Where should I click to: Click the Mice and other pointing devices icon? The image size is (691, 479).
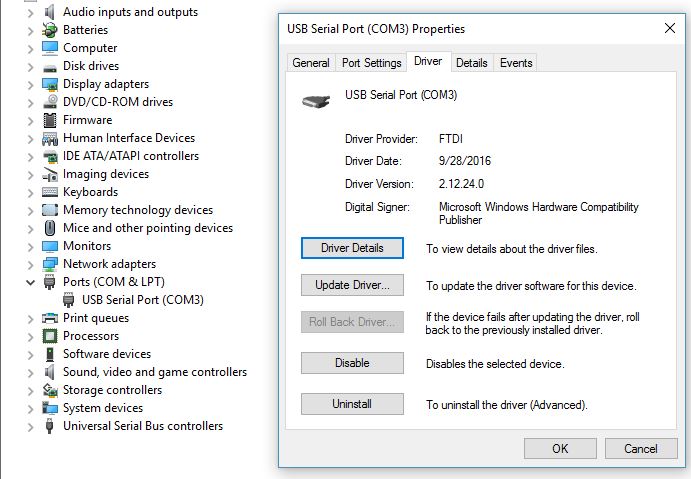[x=50, y=228]
